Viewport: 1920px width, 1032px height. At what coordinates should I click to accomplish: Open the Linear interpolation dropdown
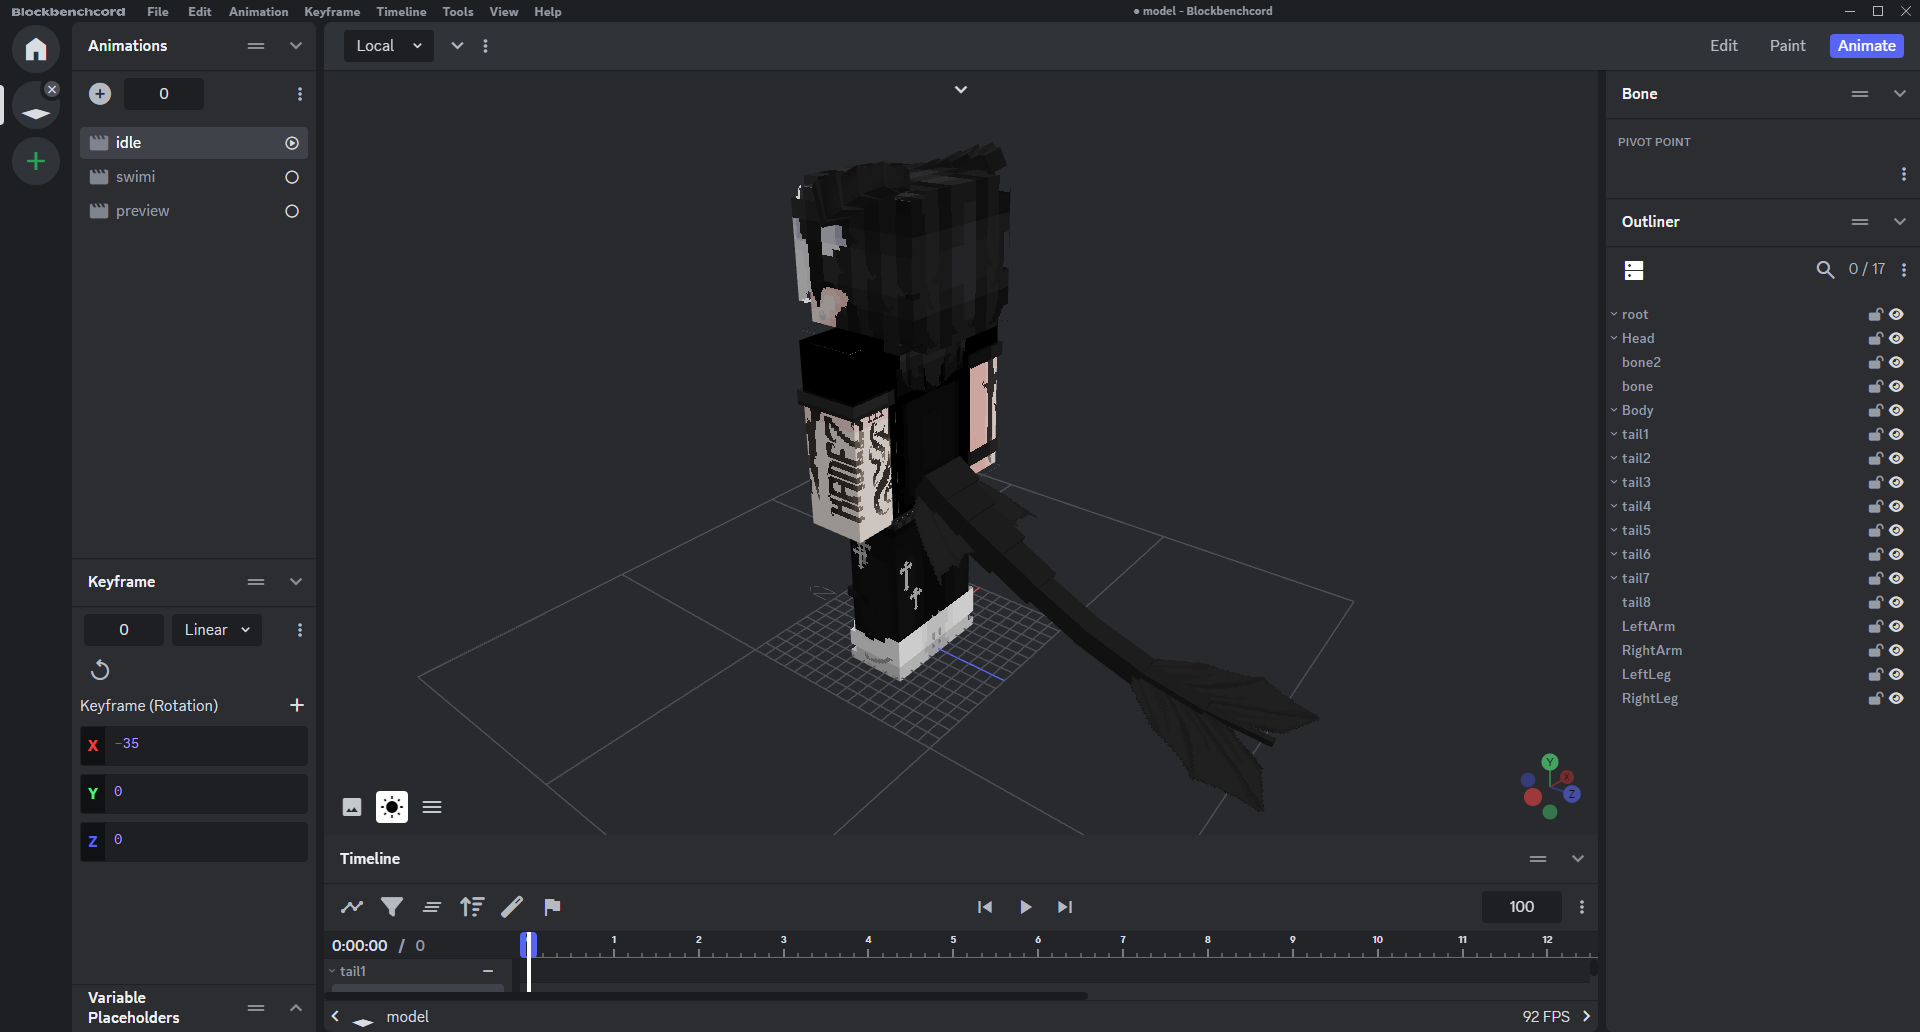216,630
